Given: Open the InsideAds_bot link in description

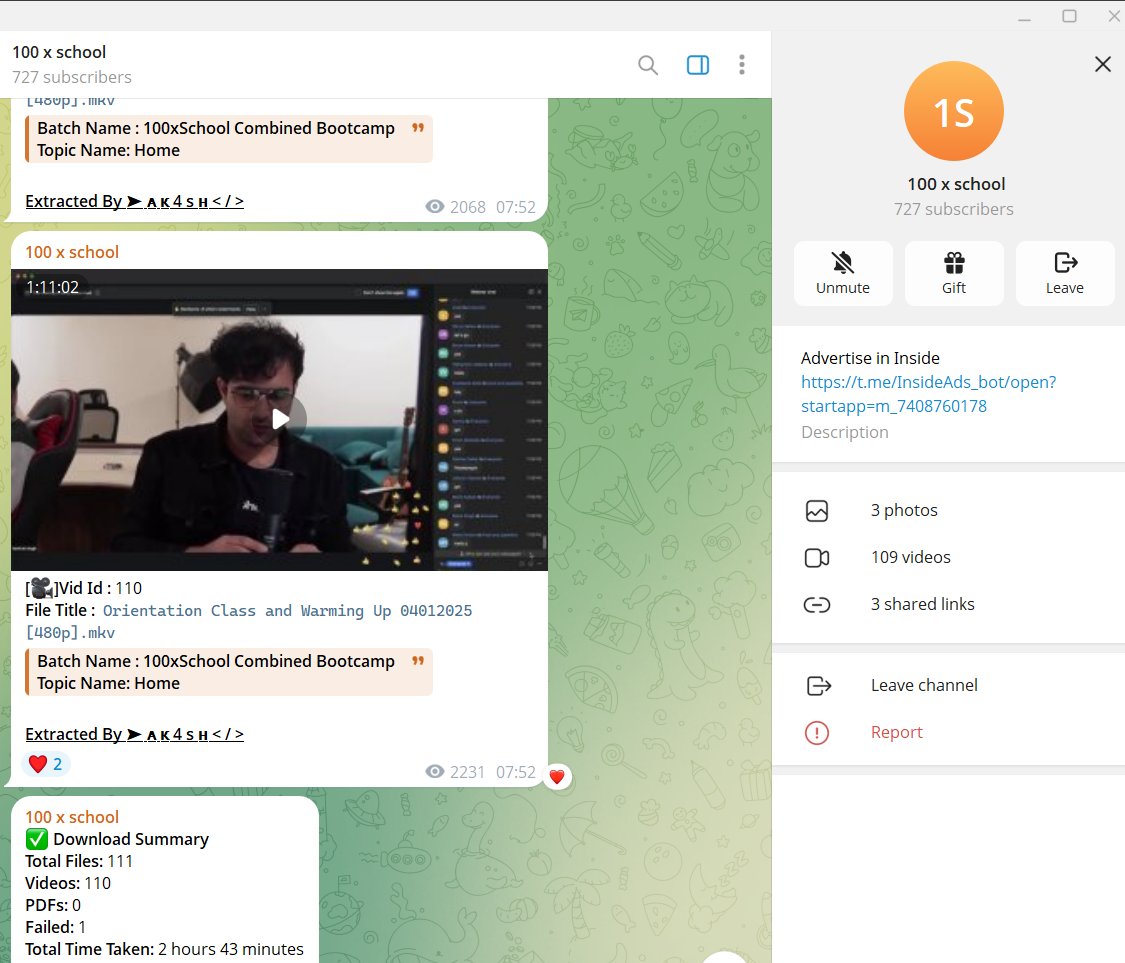Looking at the screenshot, I should coord(928,394).
